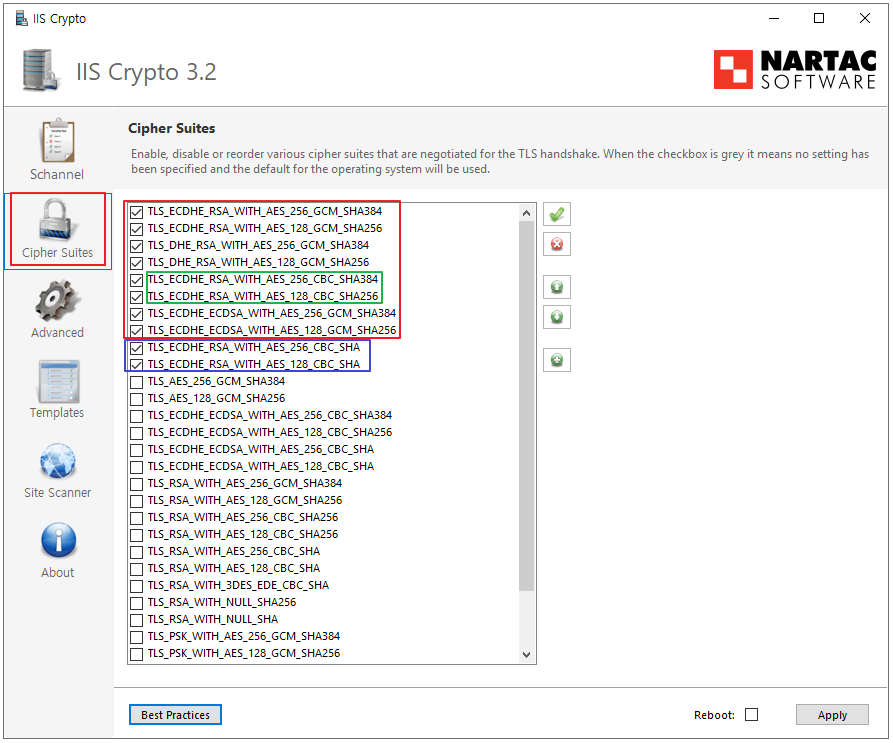Uncheck TLS_ECDHE_RSA_WITH_AES_128_GCM_SHA256
Viewport: 893px width, 743px height.
(x=136, y=229)
